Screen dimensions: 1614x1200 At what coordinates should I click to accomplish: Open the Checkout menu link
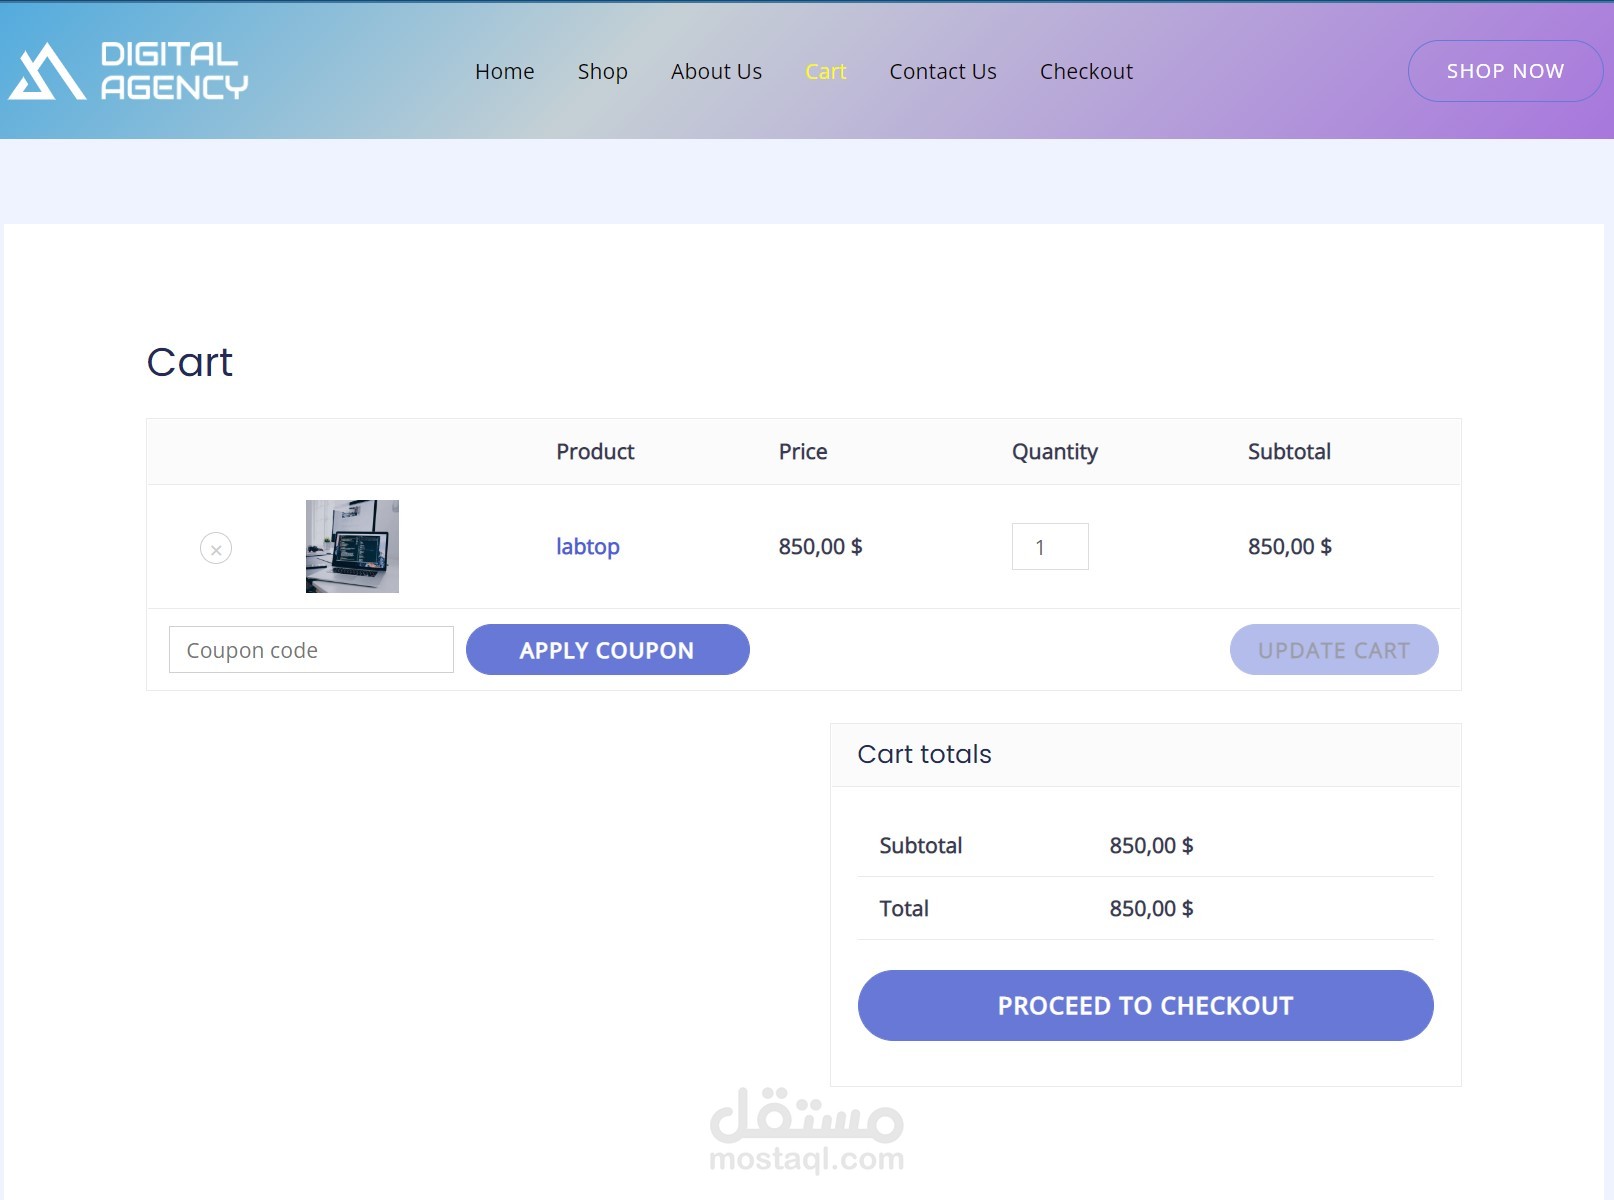(x=1086, y=71)
